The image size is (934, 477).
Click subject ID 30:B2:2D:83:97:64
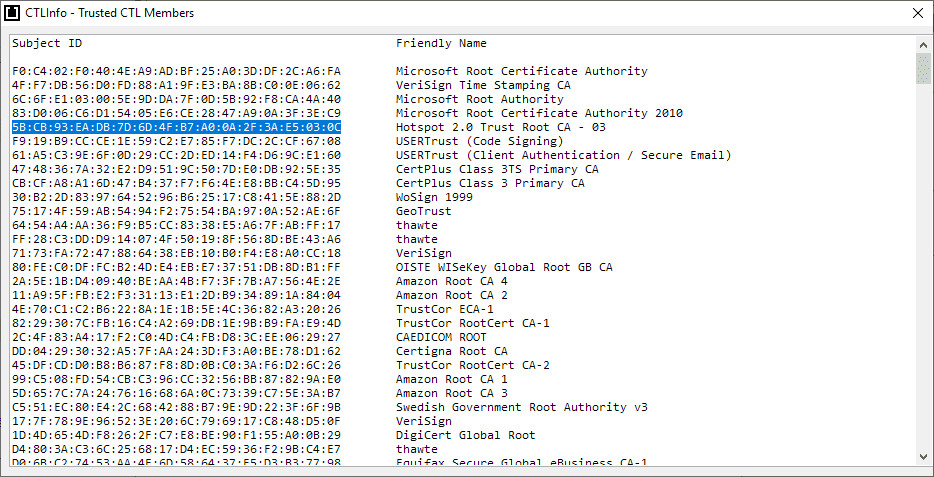[x=176, y=197]
